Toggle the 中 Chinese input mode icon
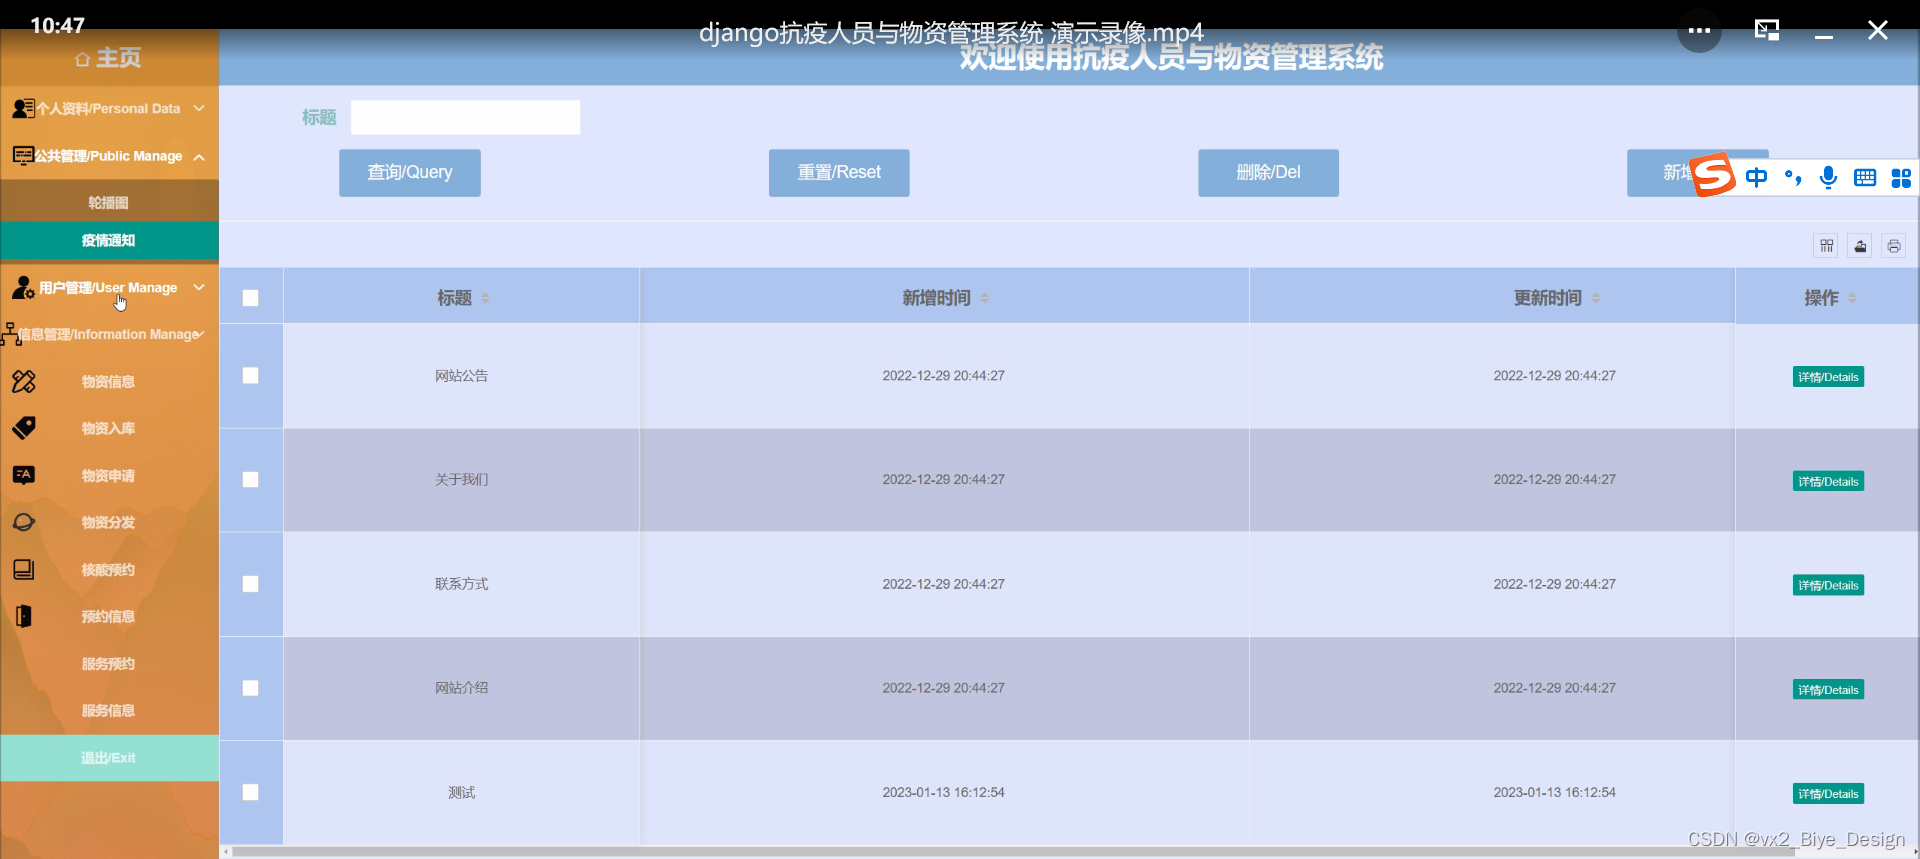Screen dimensions: 1920x859 click(x=1756, y=178)
